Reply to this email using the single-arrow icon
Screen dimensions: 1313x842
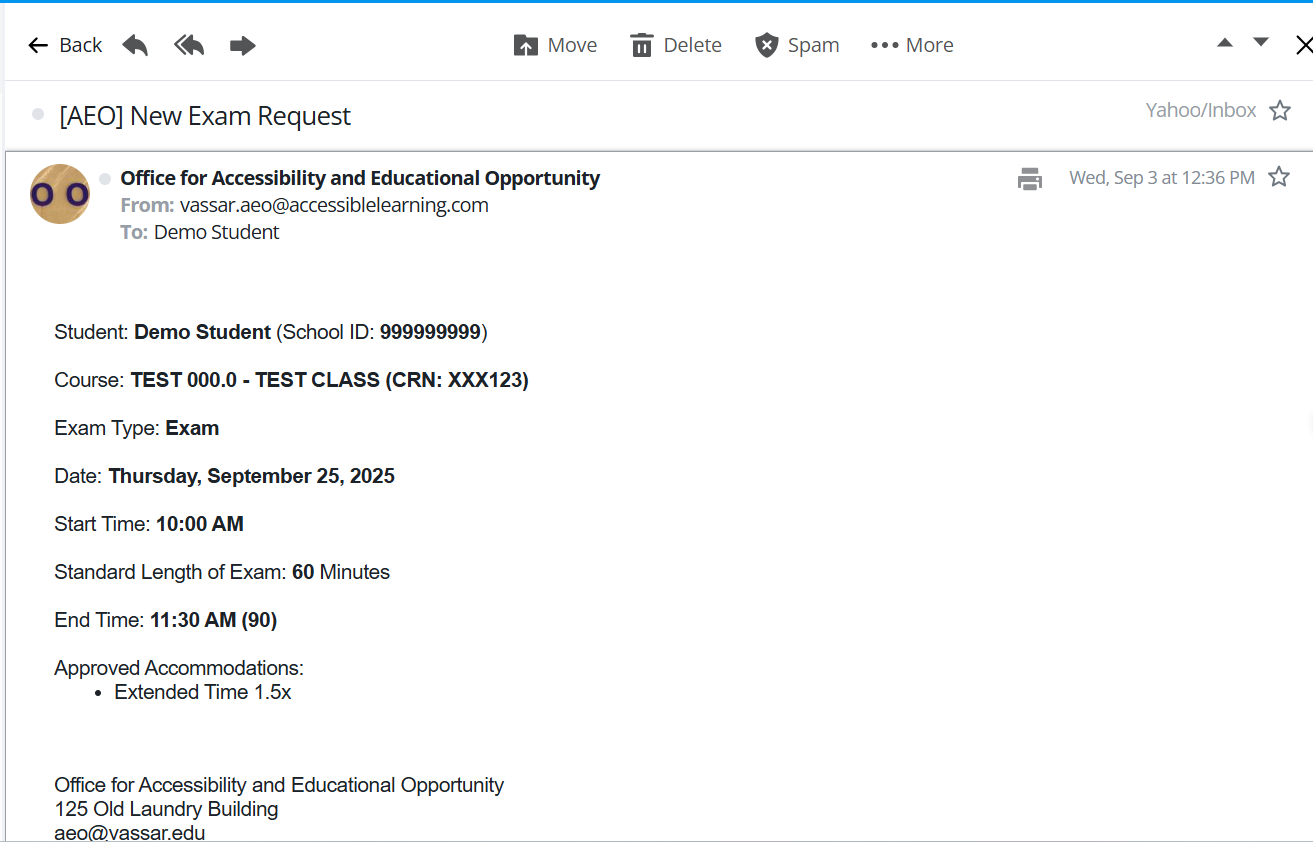135,45
